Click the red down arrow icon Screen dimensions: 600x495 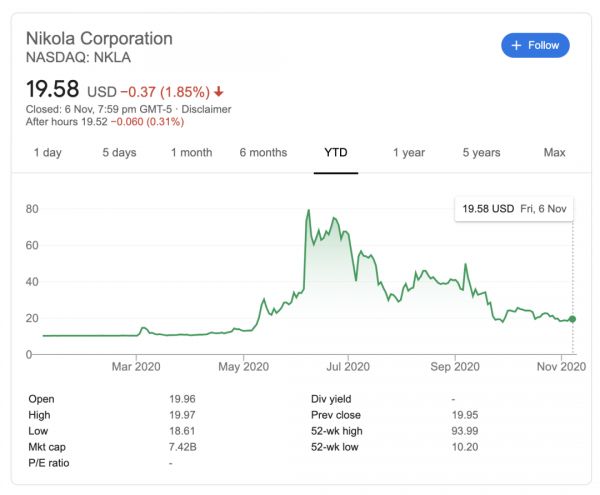[218, 91]
